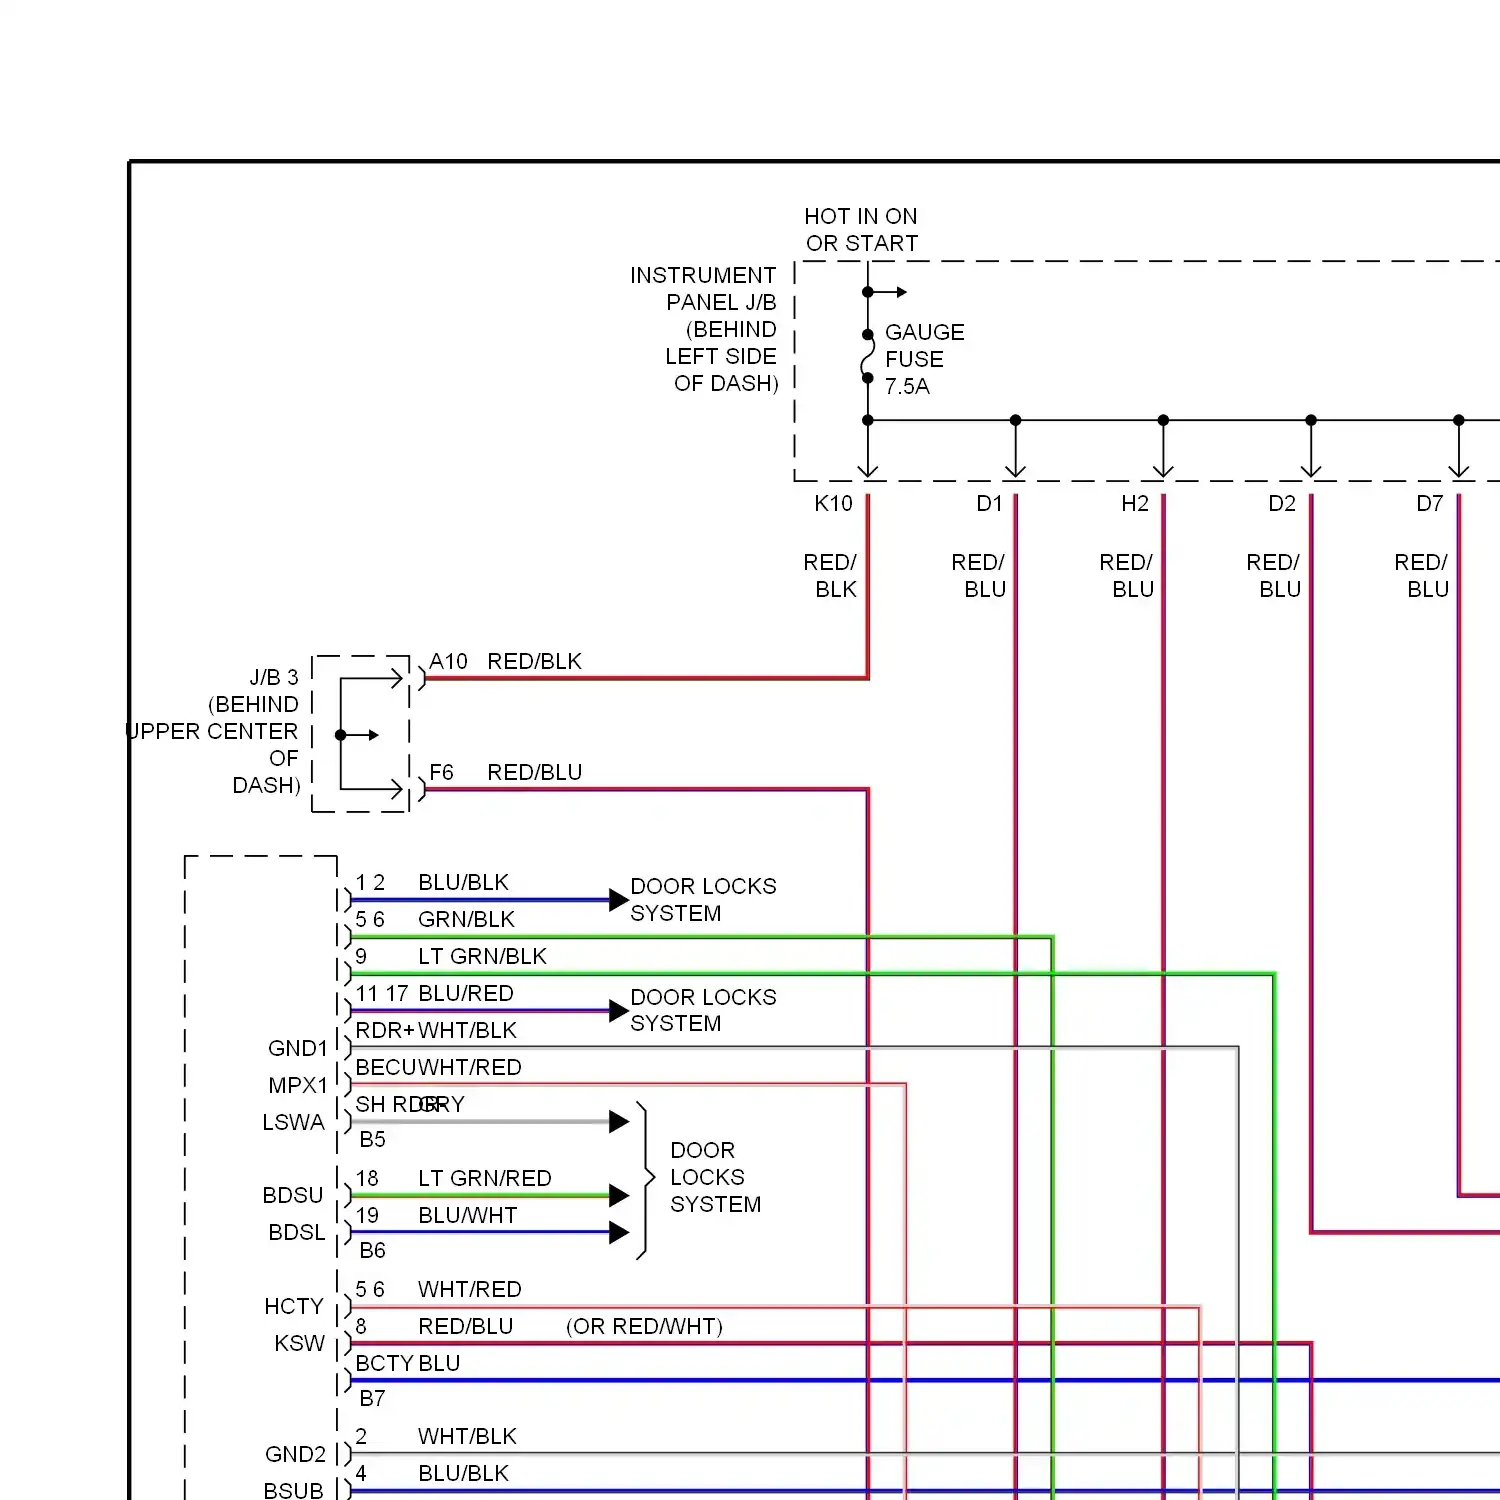Click the "WHT/BLK" label next to RDR+
1500x1500 pixels.
point(467,1030)
